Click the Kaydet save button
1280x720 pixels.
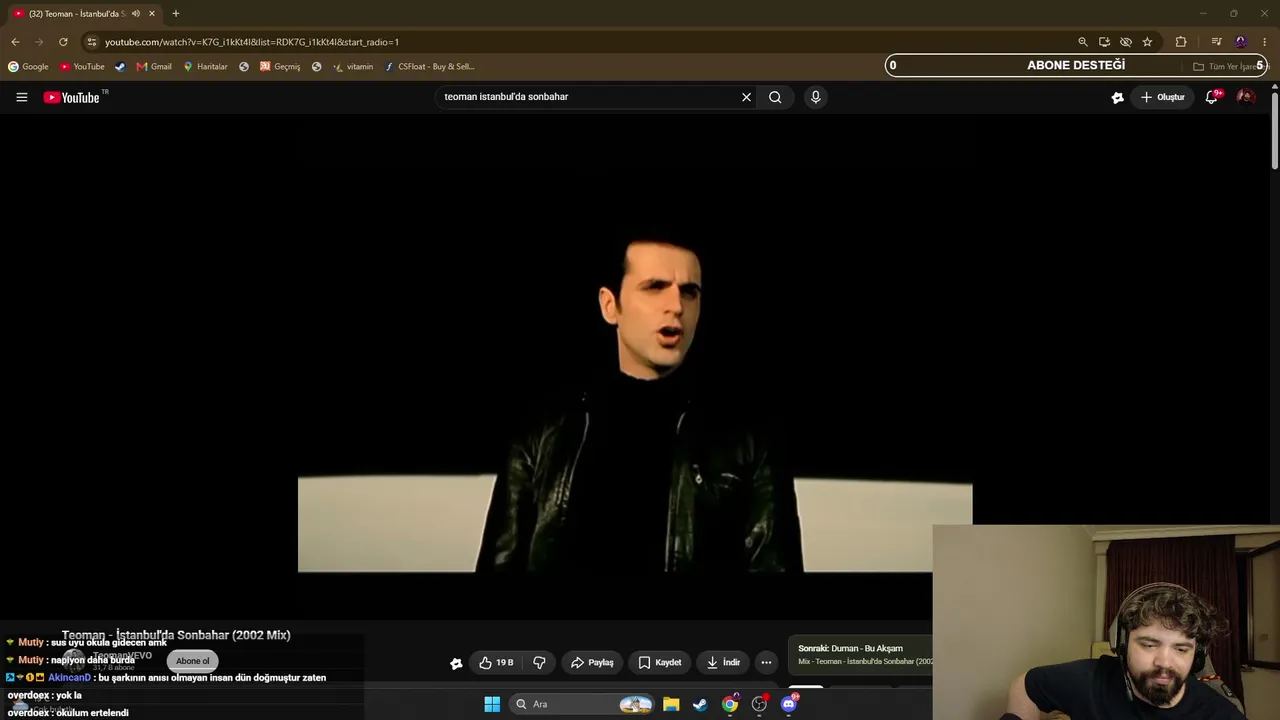coord(660,662)
